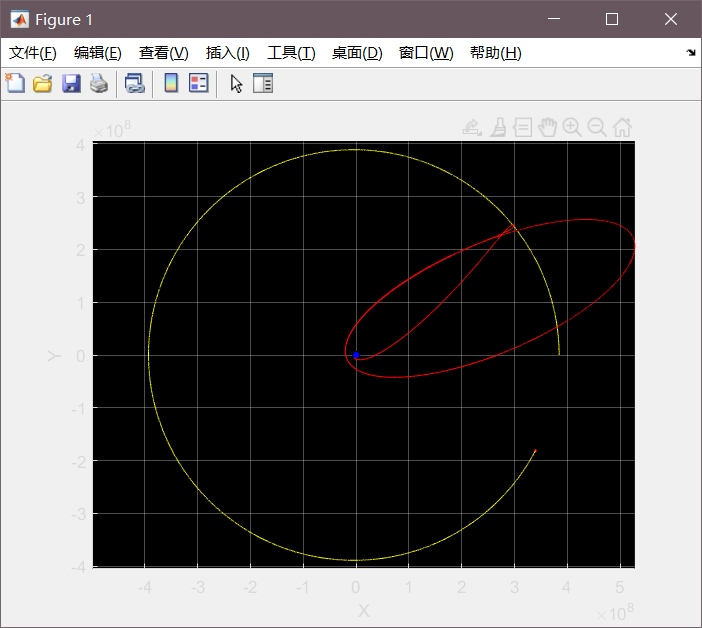Click the X axis label

tap(364, 611)
